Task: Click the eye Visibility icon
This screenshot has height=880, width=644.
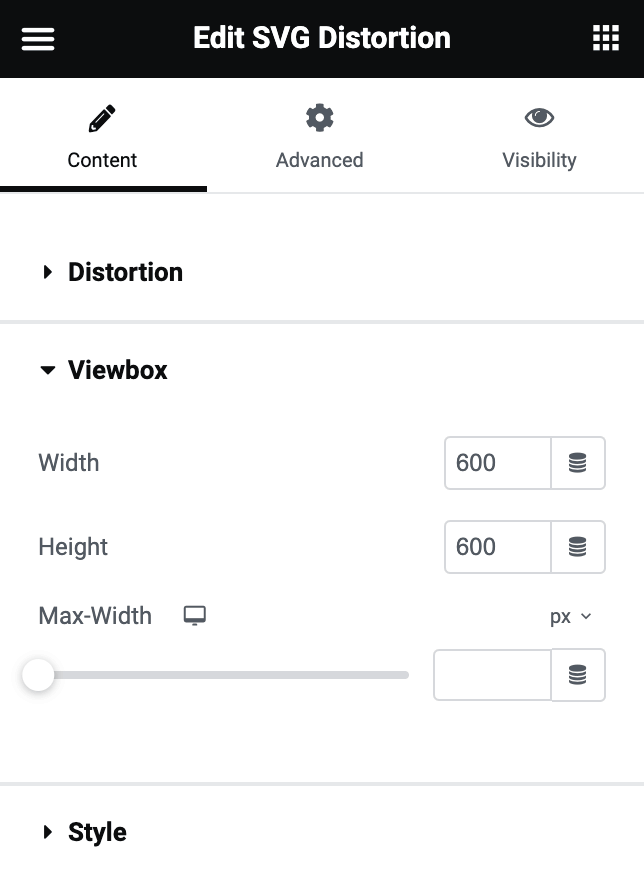Action: (539, 117)
